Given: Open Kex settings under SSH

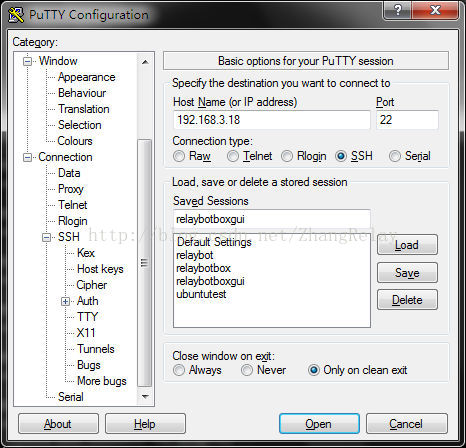Looking at the screenshot, I should coord(86,253).
